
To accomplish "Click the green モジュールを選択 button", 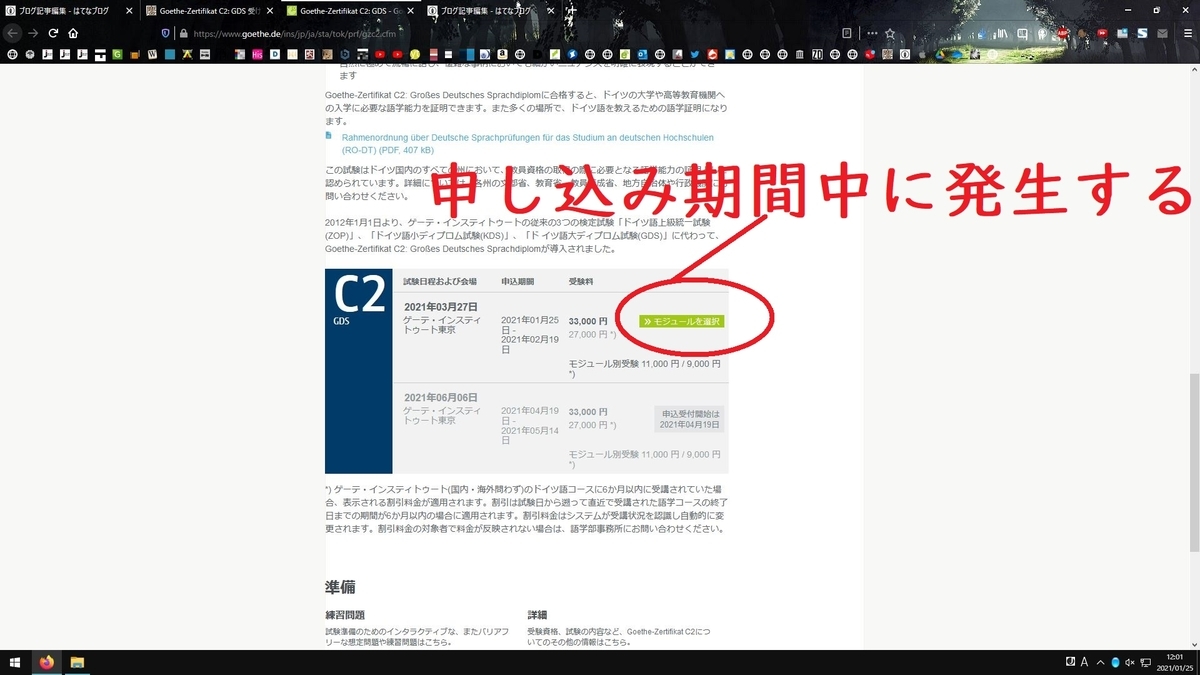I will click(x=682, y=321).
